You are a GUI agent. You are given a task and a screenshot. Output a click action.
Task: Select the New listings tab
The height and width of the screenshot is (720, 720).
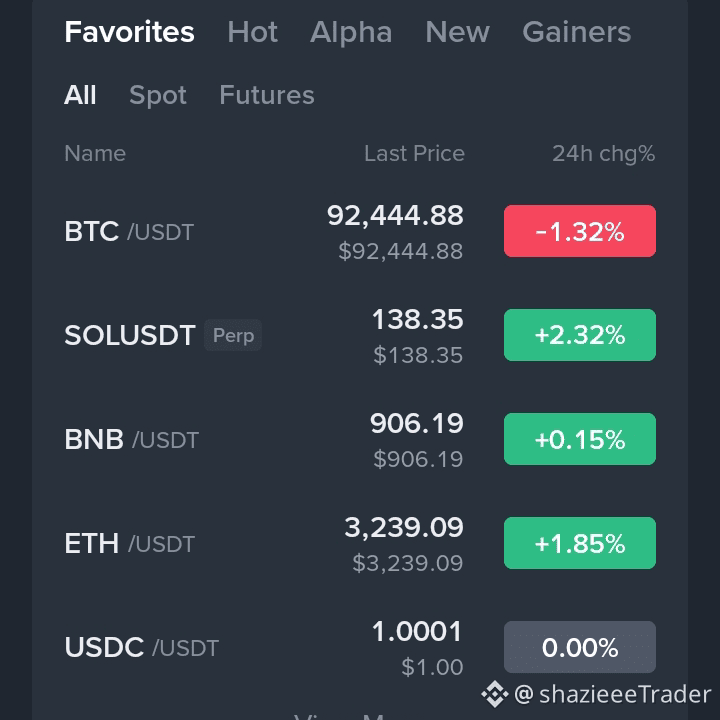[x=457, y=32]
